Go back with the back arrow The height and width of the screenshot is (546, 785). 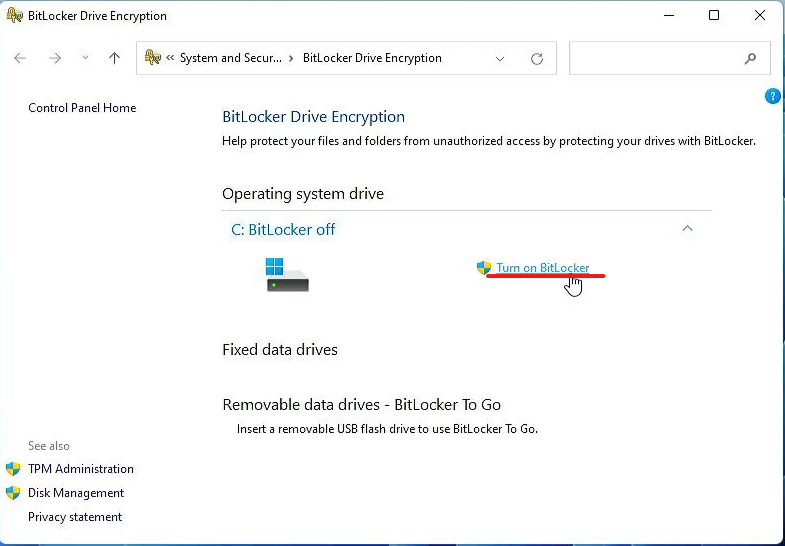click(x=20, y=58)
